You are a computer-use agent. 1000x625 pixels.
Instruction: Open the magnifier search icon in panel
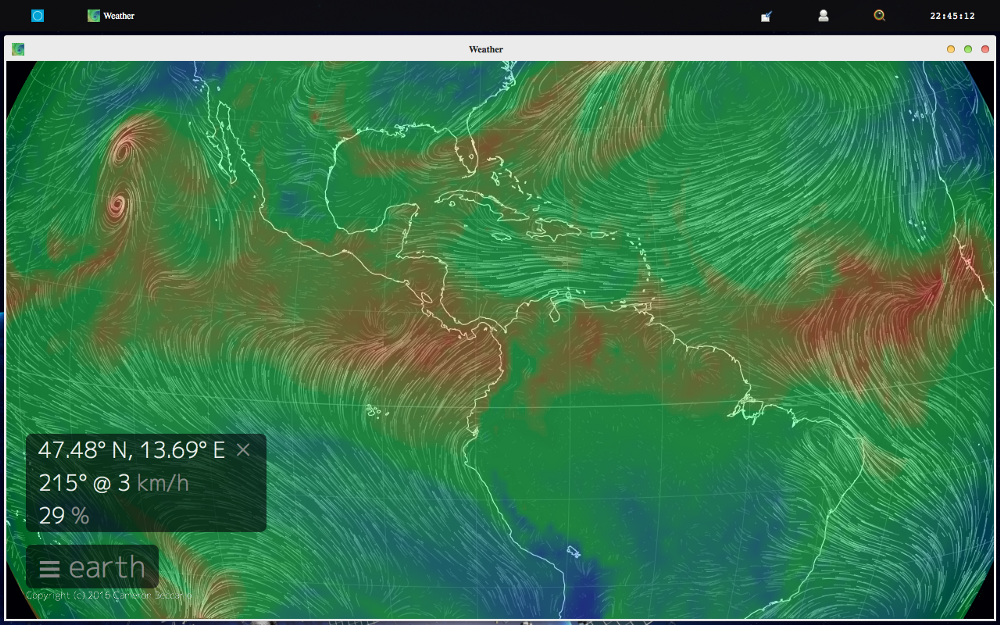point(880,15)
